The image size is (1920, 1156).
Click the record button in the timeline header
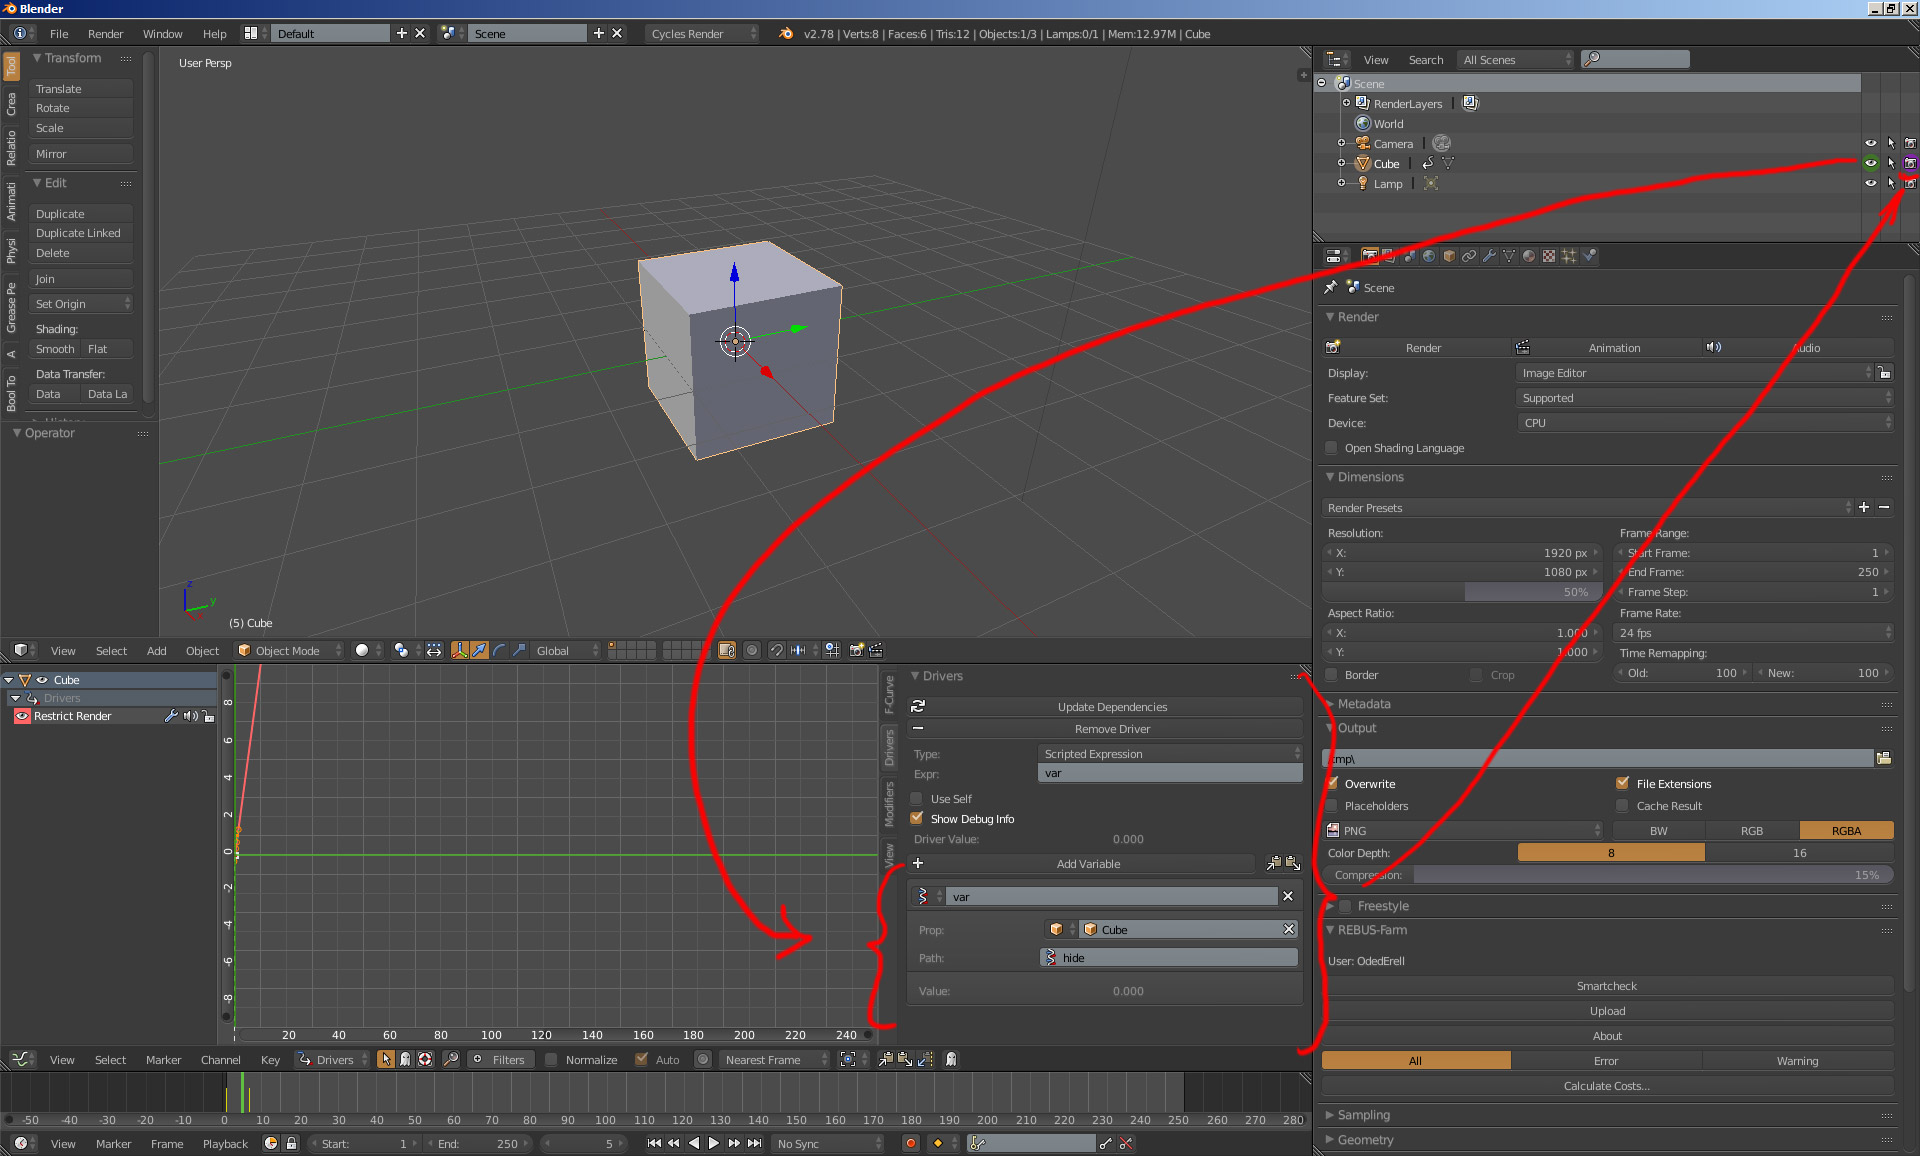click(910, 1143)
